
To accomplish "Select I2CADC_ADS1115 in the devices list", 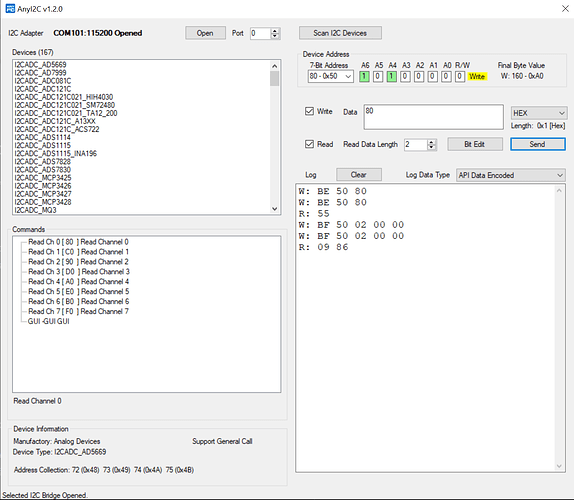I will pyautogui.click(x=42, y=145).
